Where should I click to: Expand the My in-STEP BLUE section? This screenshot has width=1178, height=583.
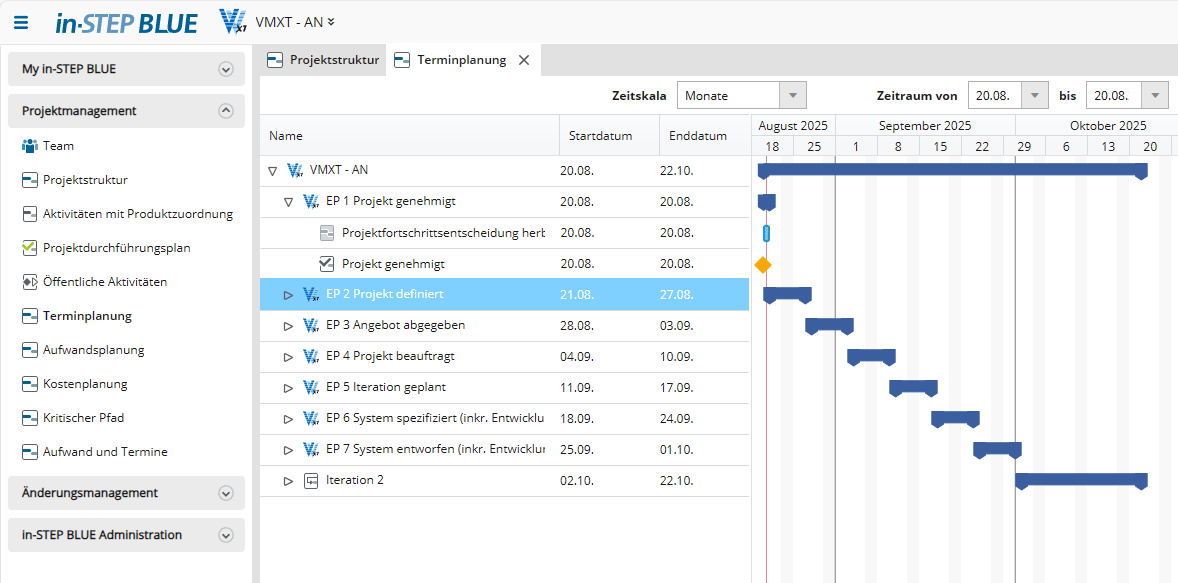point(226,70)
